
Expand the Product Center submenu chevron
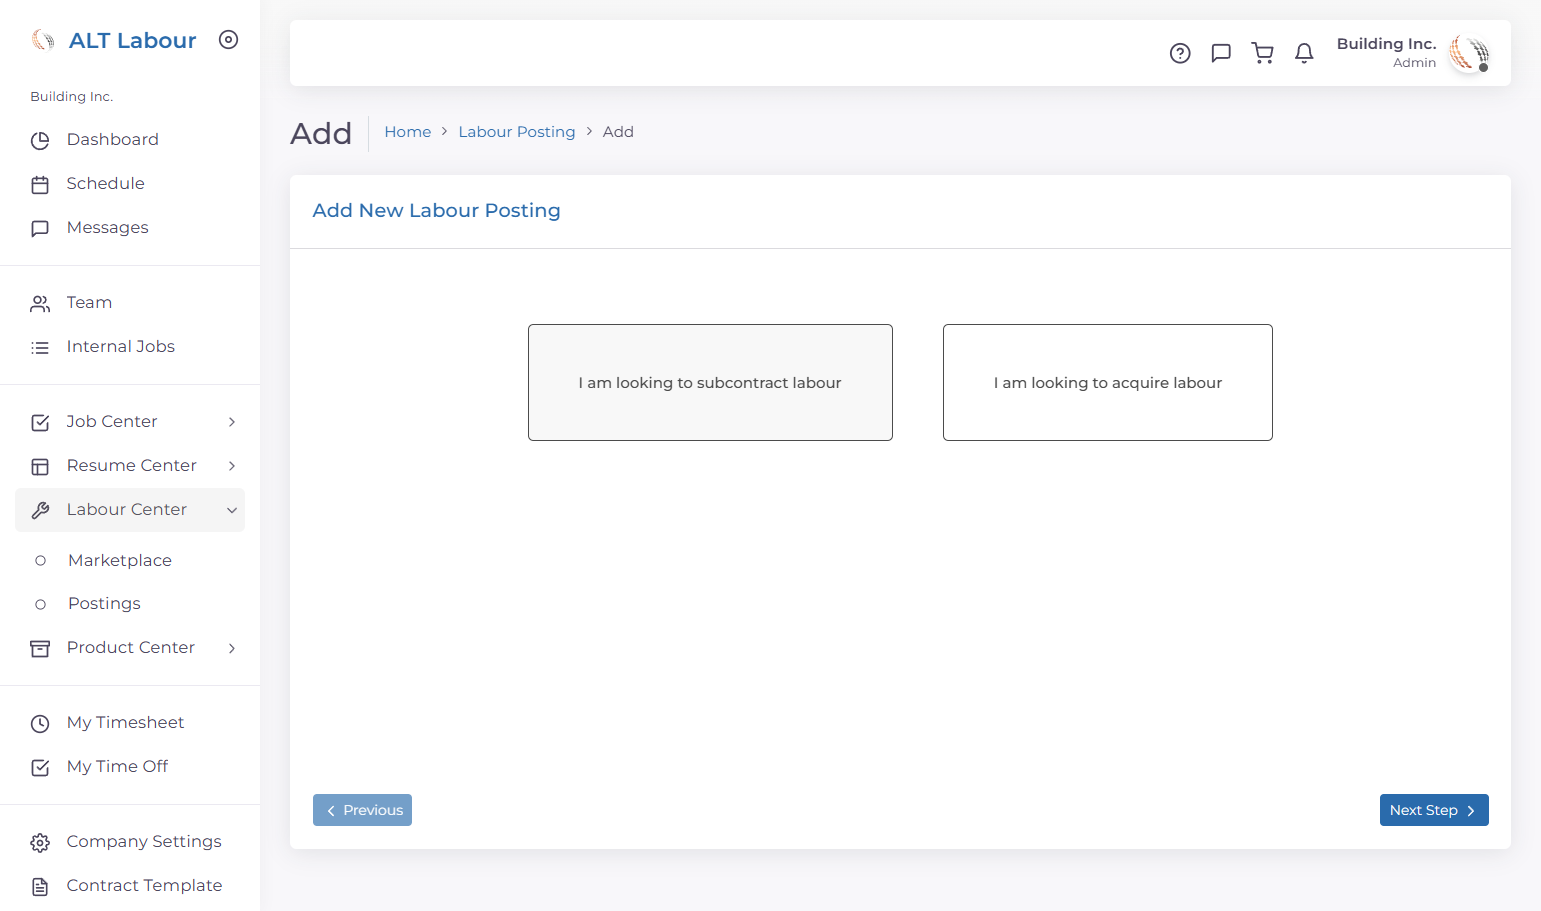(x=232, y=648)
